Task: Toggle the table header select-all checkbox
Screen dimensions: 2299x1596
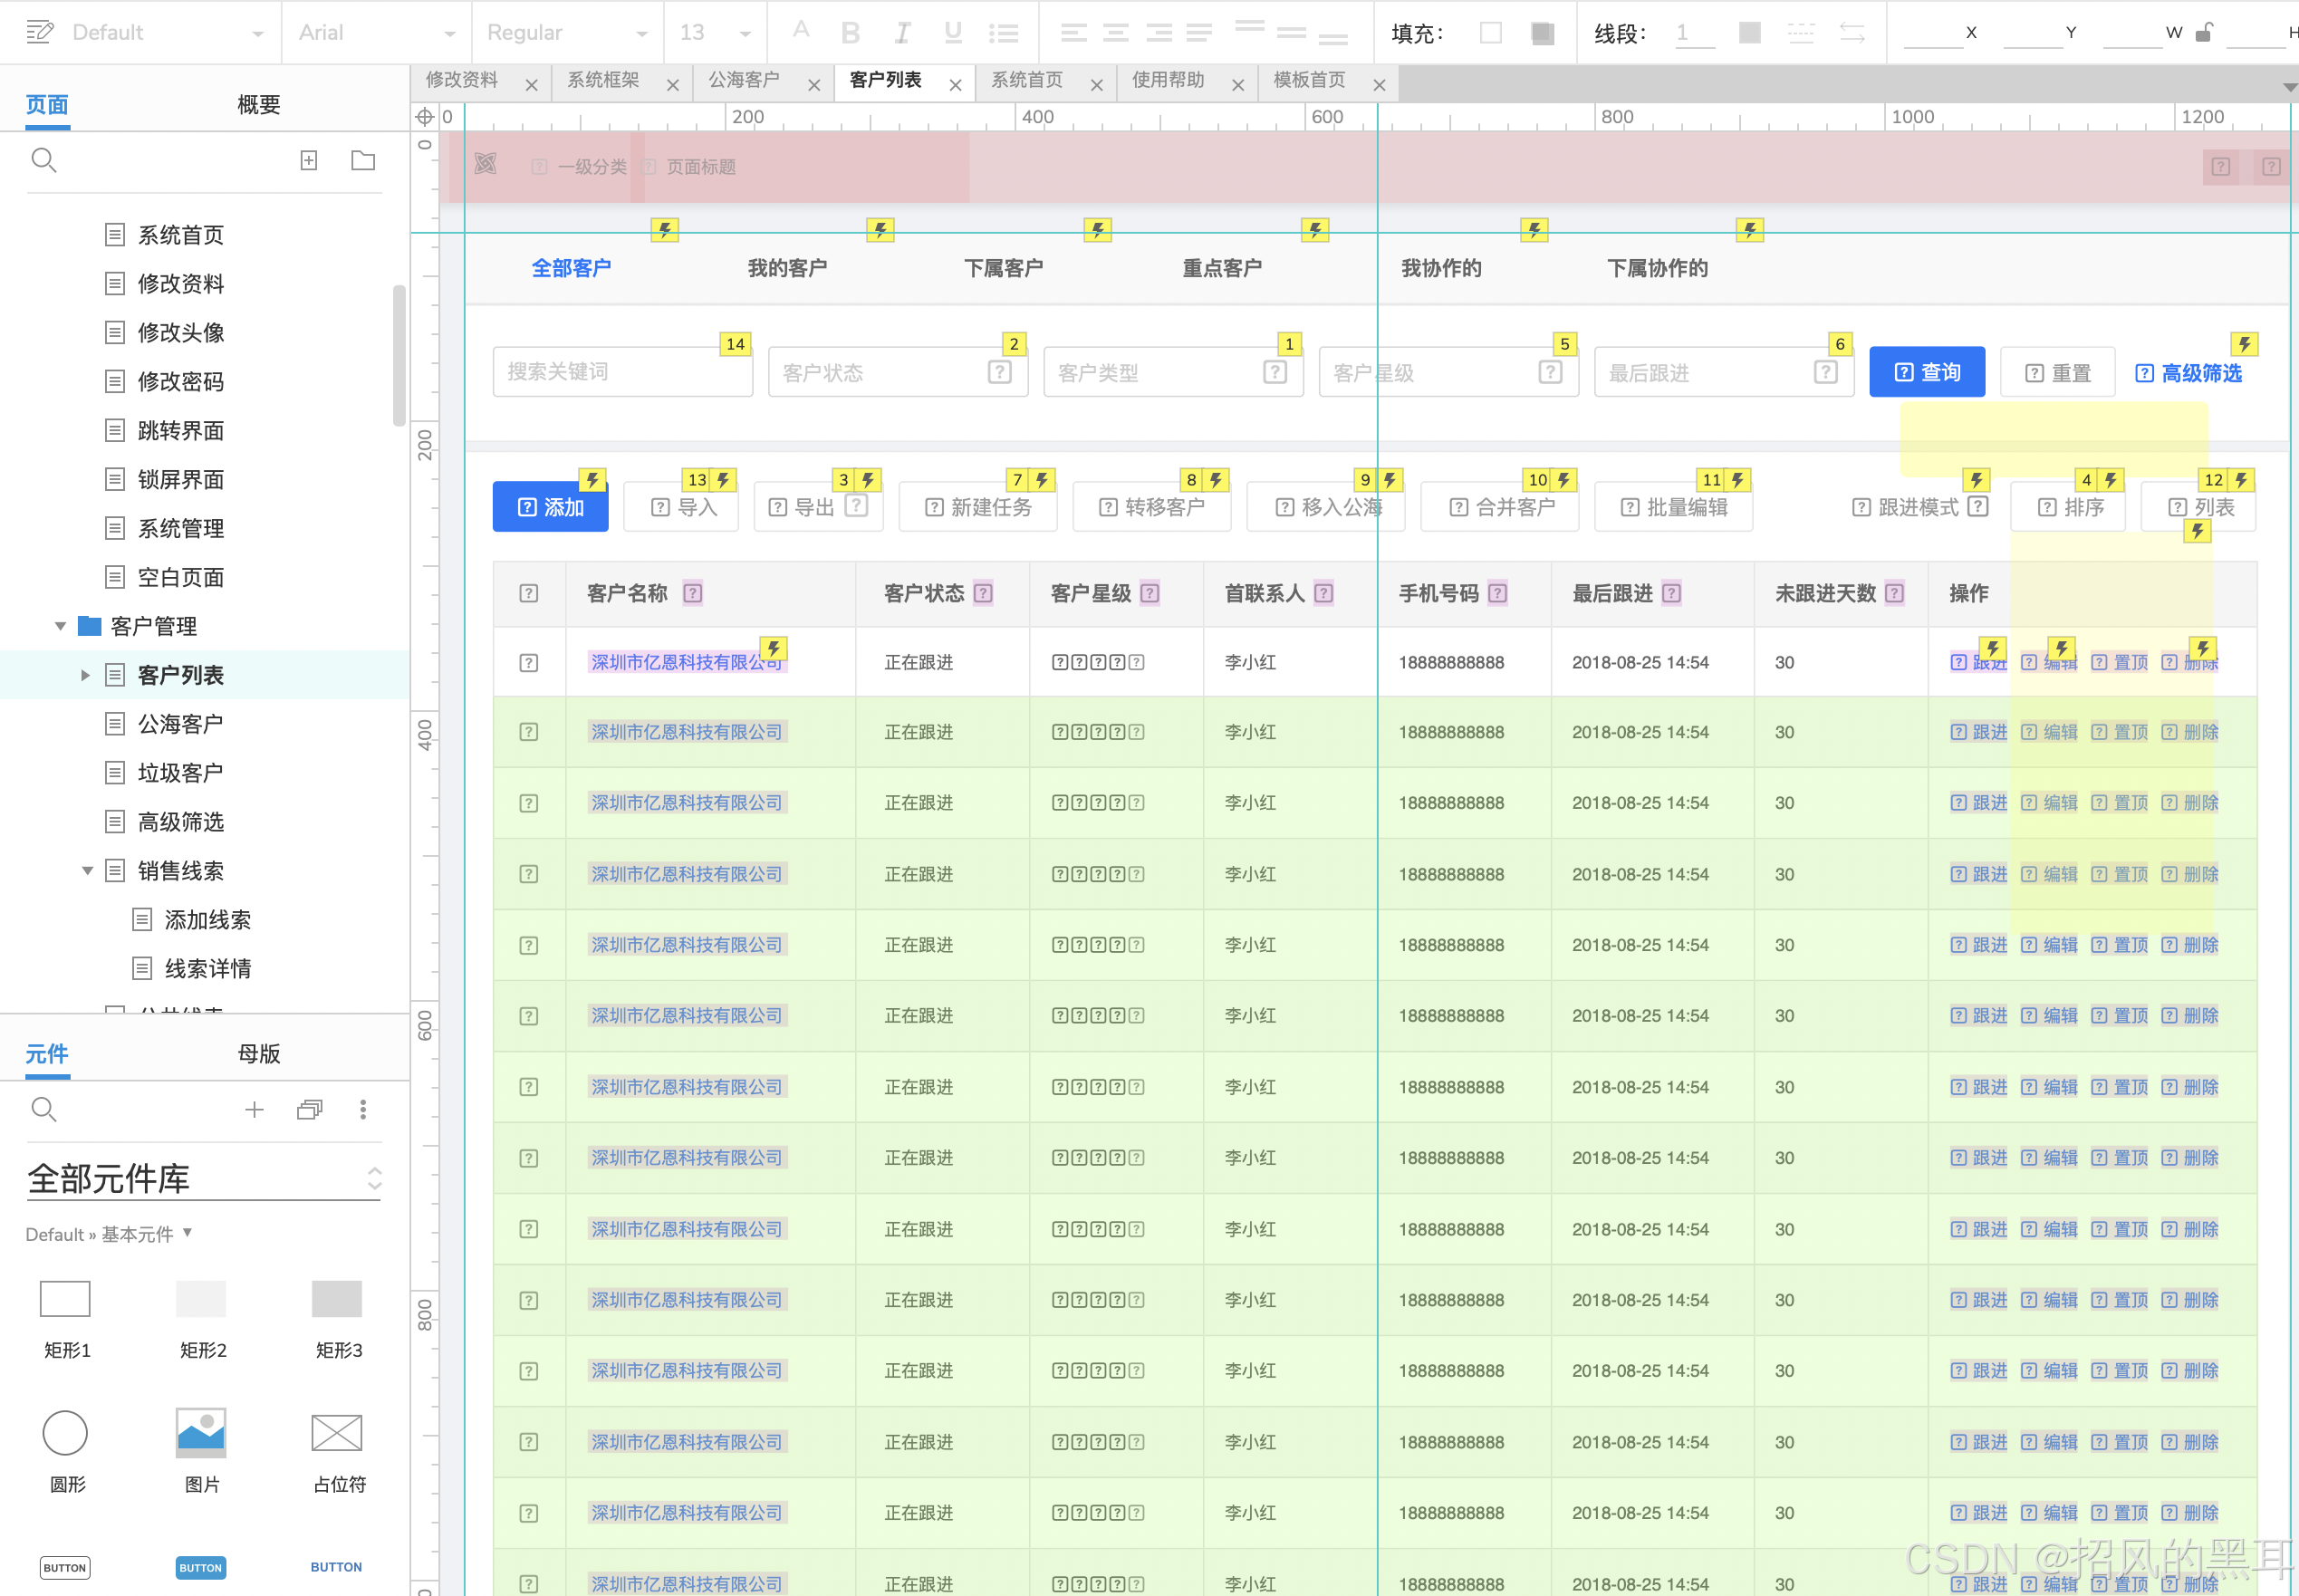Action: pyautogui.click(x=529, y=593)
